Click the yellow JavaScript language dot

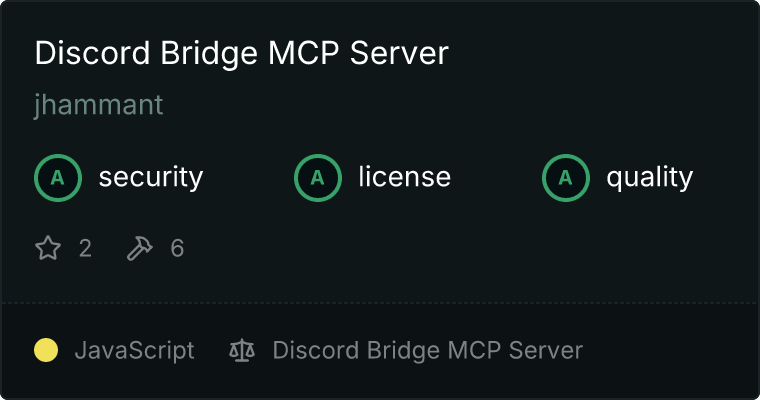(x=46, y=350)
